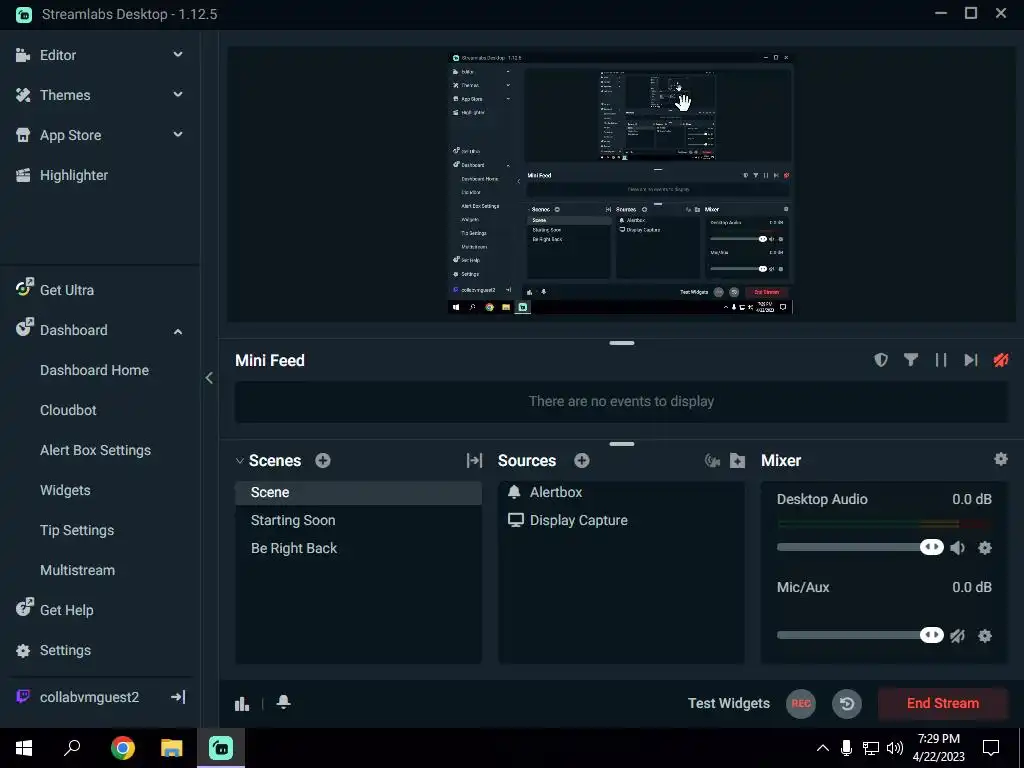Click the resize handle above Mini Feed
Viewport: 1024px width, 768px height.
622,343
